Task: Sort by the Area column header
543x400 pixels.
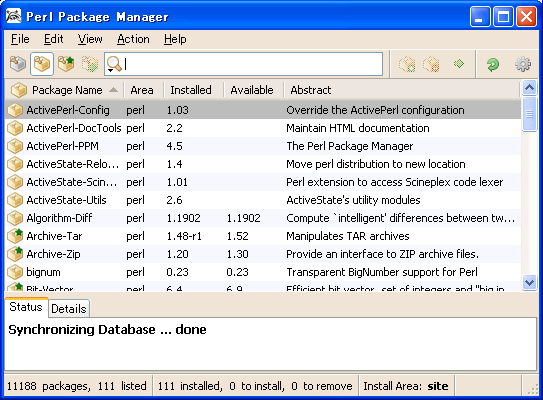Action: pos(143,90)
